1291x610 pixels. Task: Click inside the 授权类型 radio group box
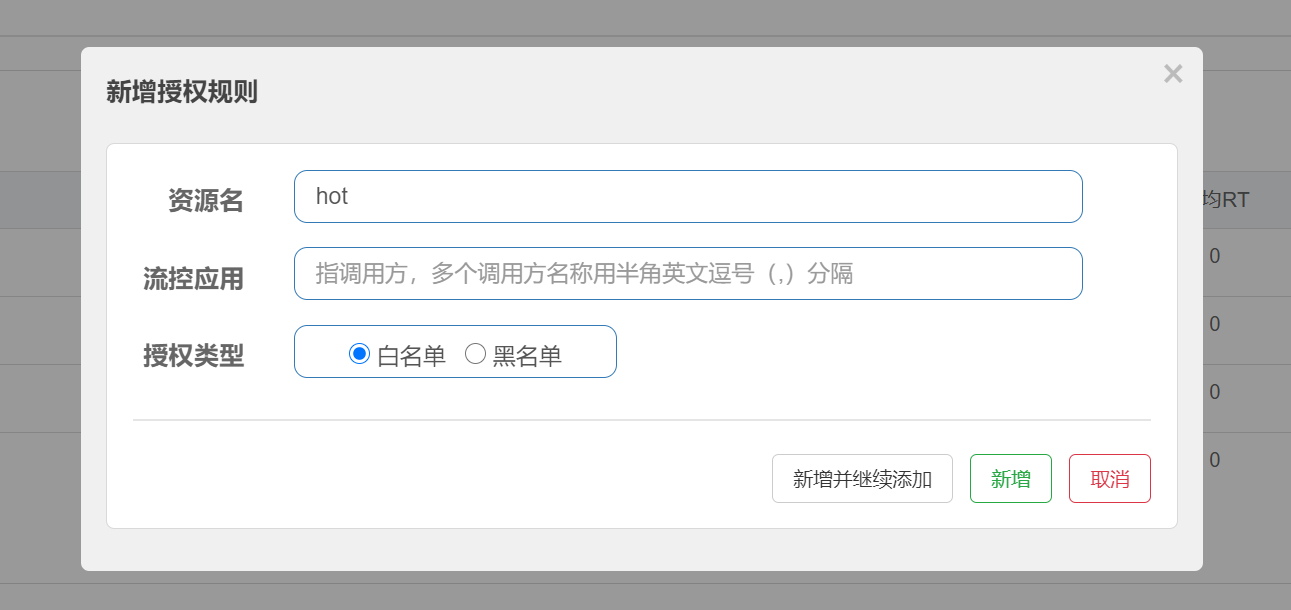click(590, 352)
